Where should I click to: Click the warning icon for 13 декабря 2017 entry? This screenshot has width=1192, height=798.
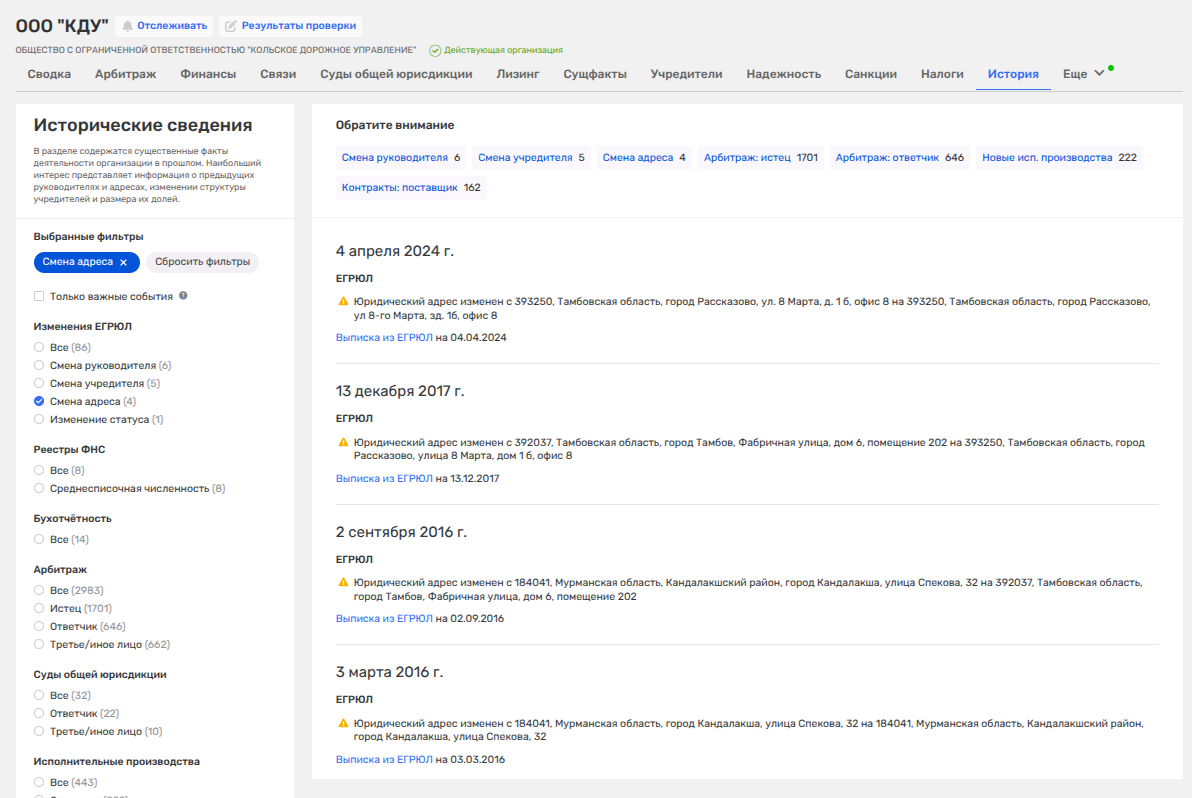(343, 442)
